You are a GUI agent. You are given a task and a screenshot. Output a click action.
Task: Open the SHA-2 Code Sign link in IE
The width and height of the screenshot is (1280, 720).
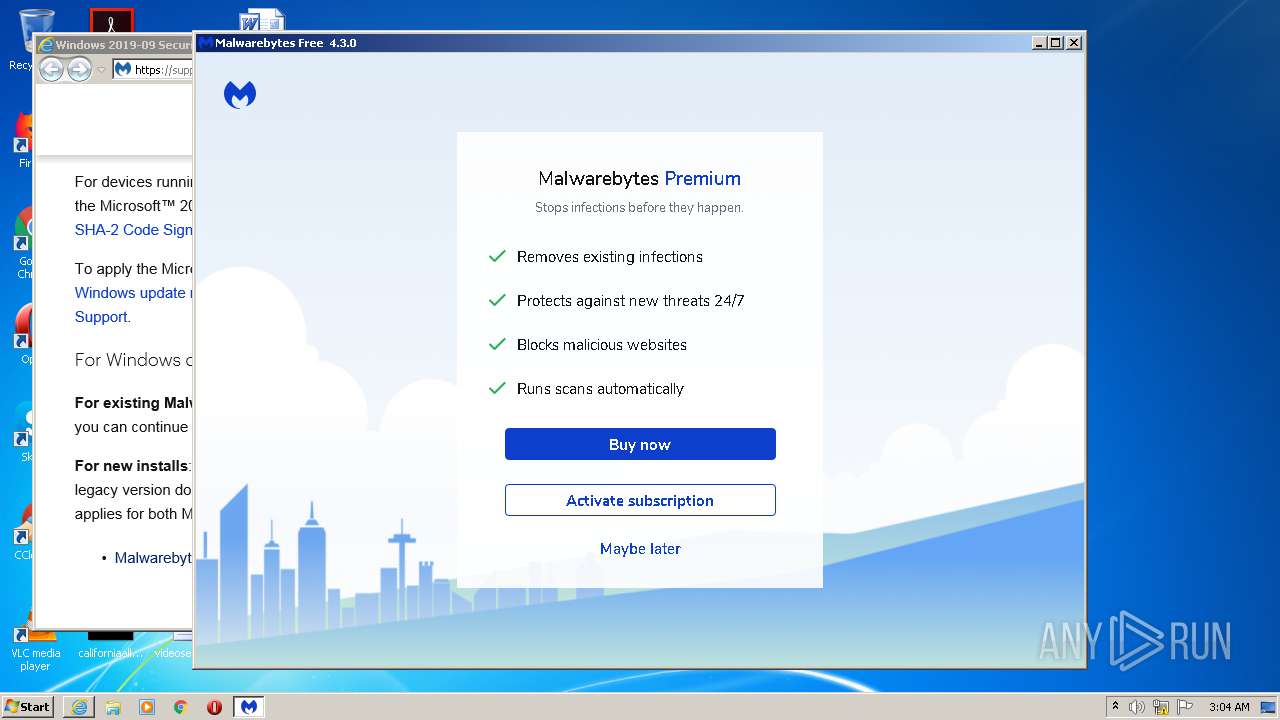pos(133,230)
